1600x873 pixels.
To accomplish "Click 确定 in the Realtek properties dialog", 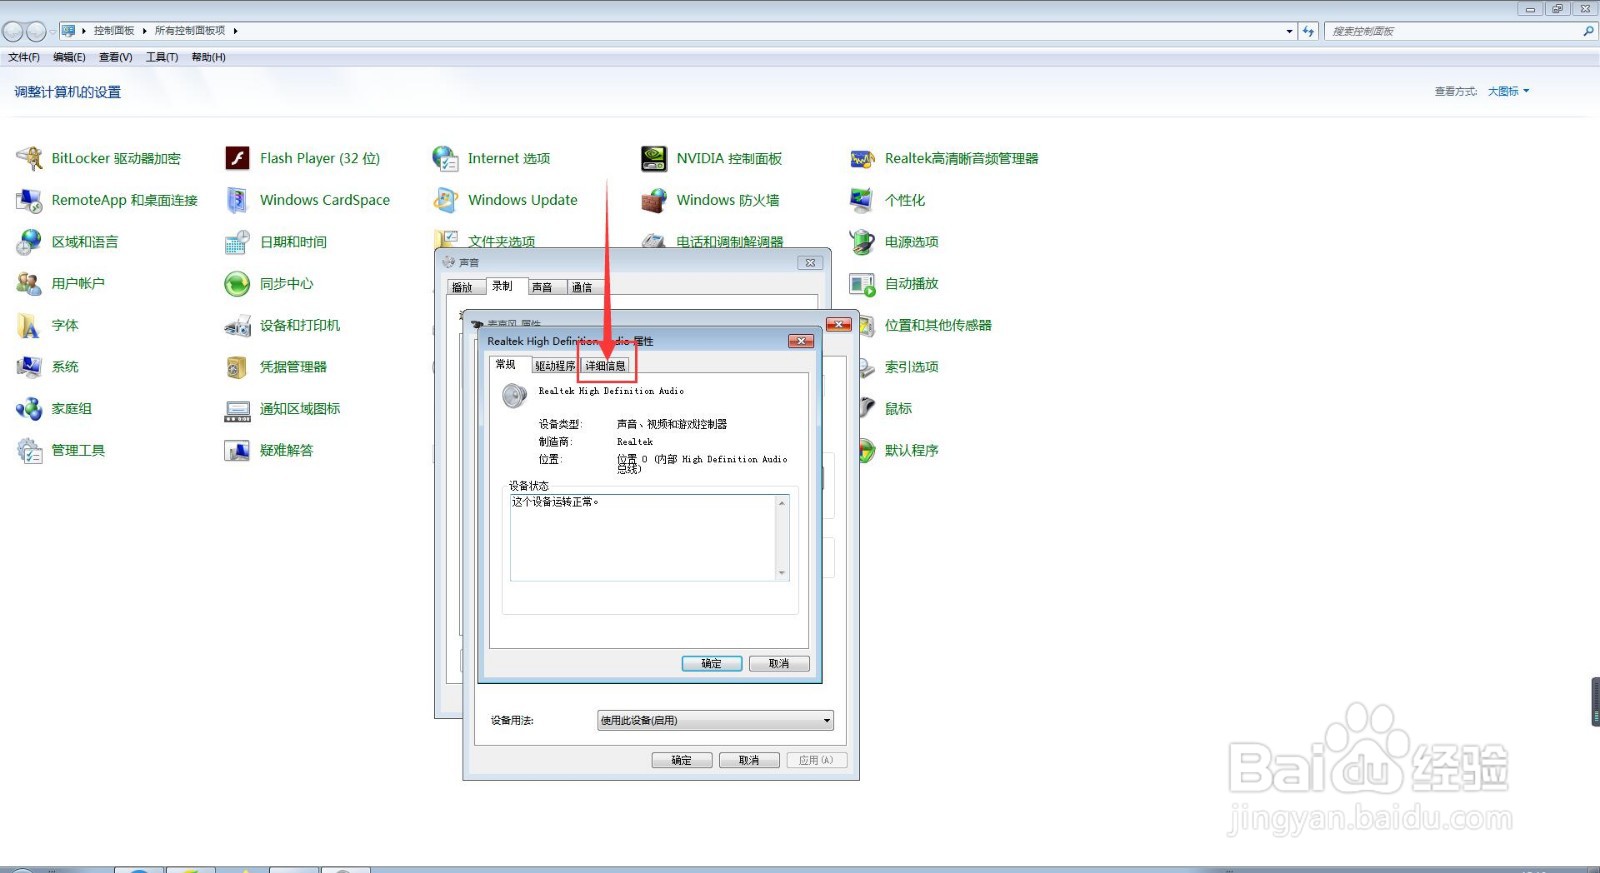I will (x=712, y=664).
